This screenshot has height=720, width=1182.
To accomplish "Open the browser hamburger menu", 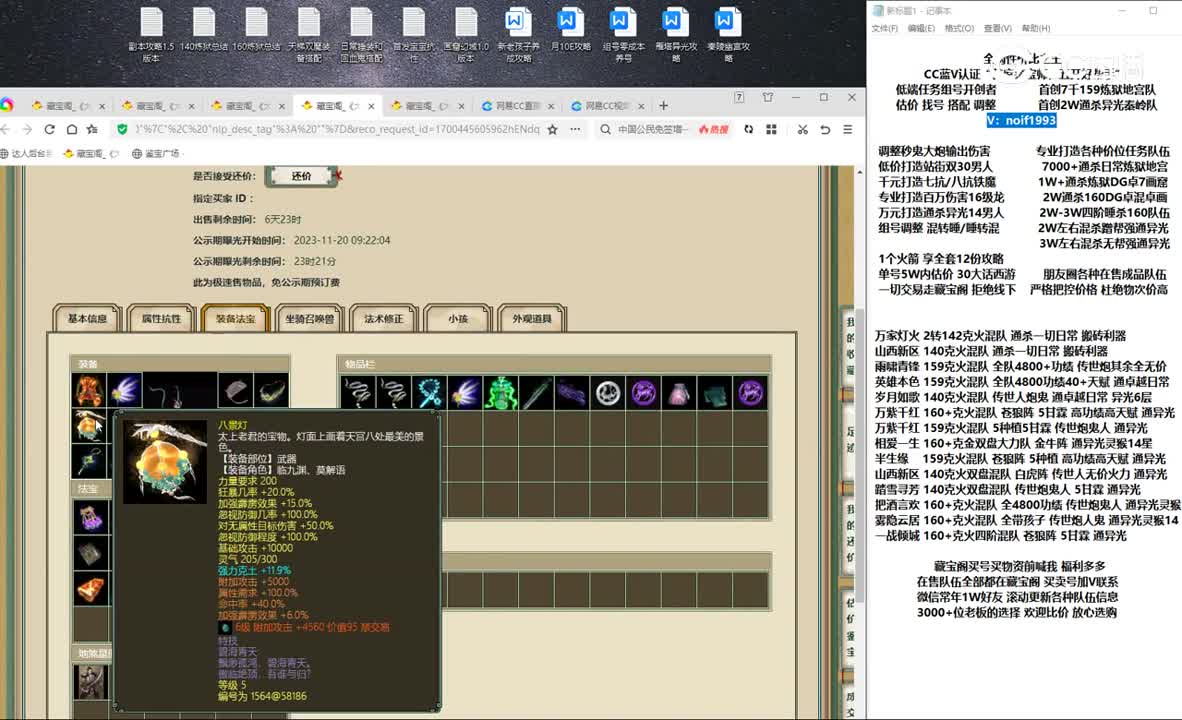I will click(x=847, y=129).
